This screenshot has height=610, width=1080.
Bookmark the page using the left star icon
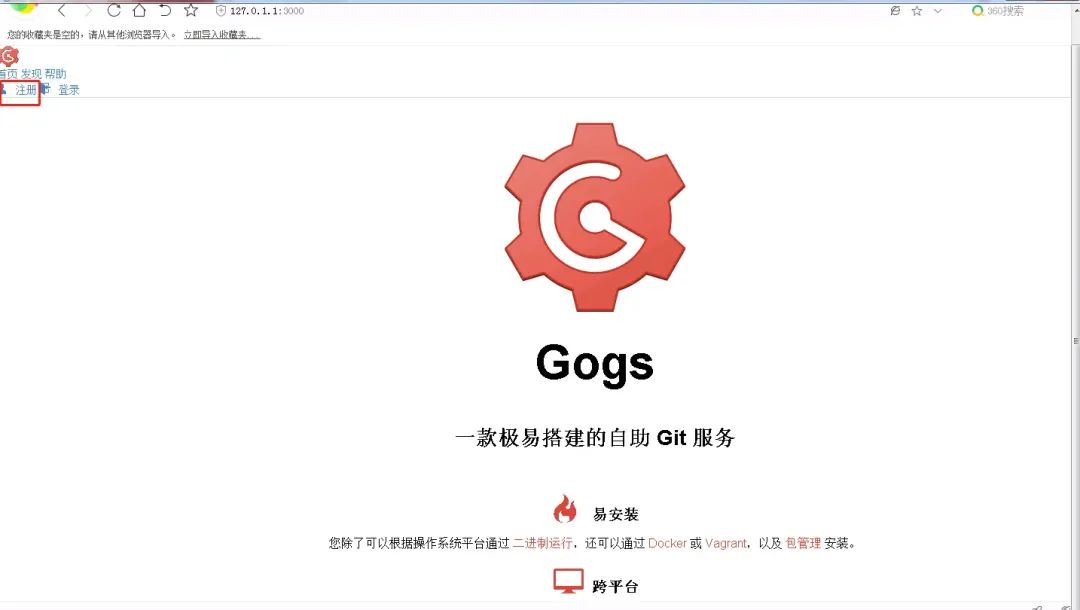191,10
